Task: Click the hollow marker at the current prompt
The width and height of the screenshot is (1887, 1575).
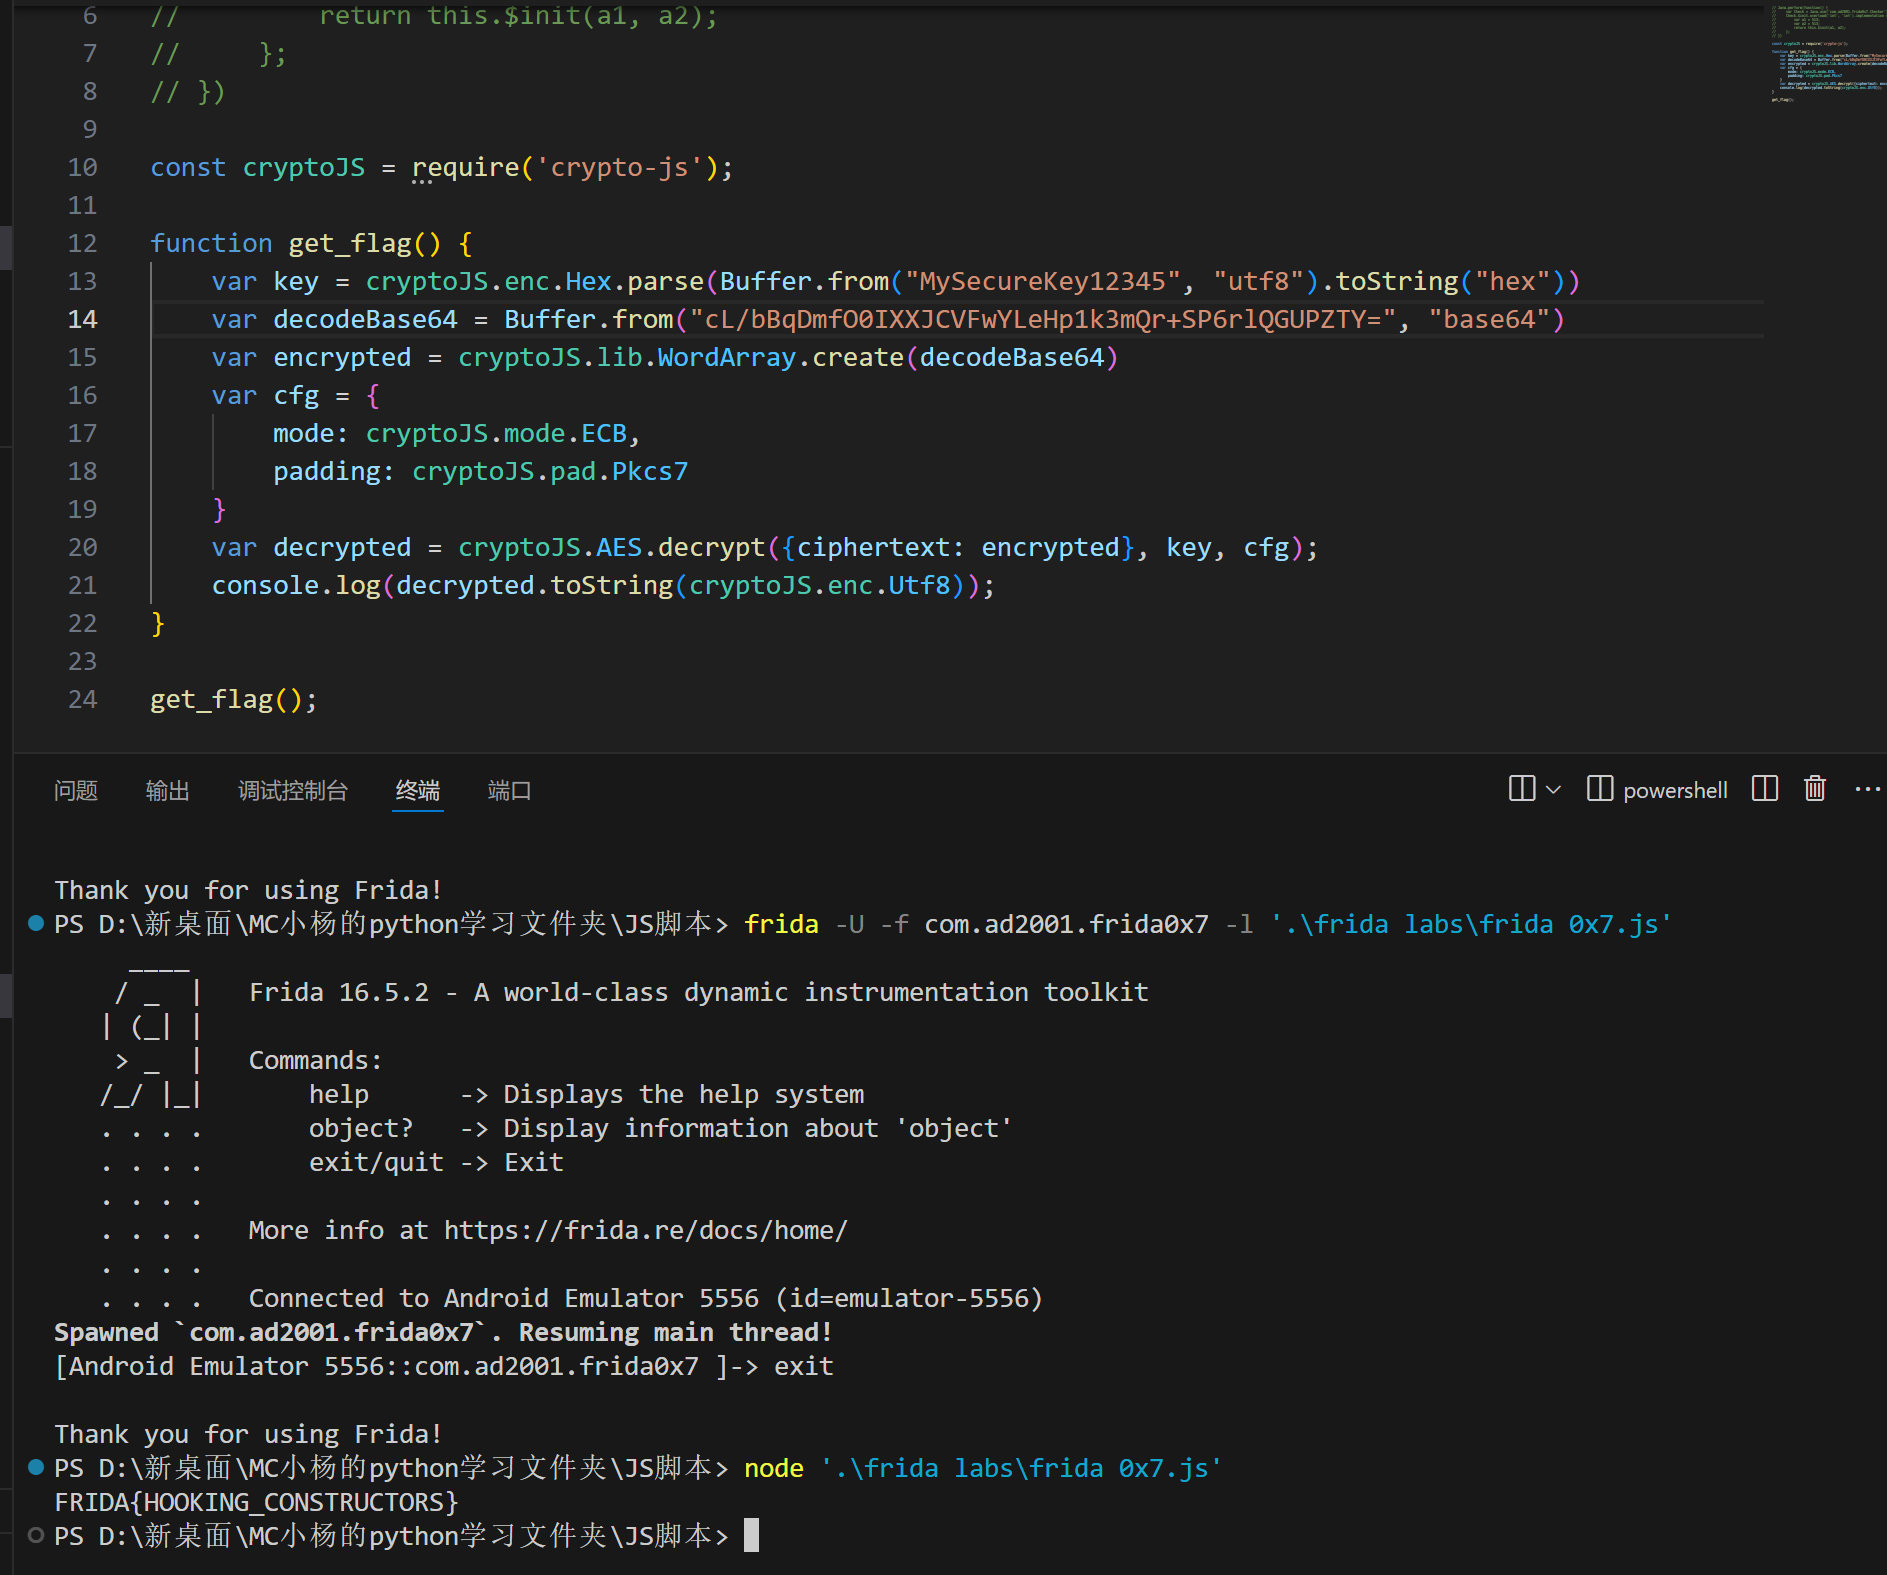Action: click(x=36, y=1535)
